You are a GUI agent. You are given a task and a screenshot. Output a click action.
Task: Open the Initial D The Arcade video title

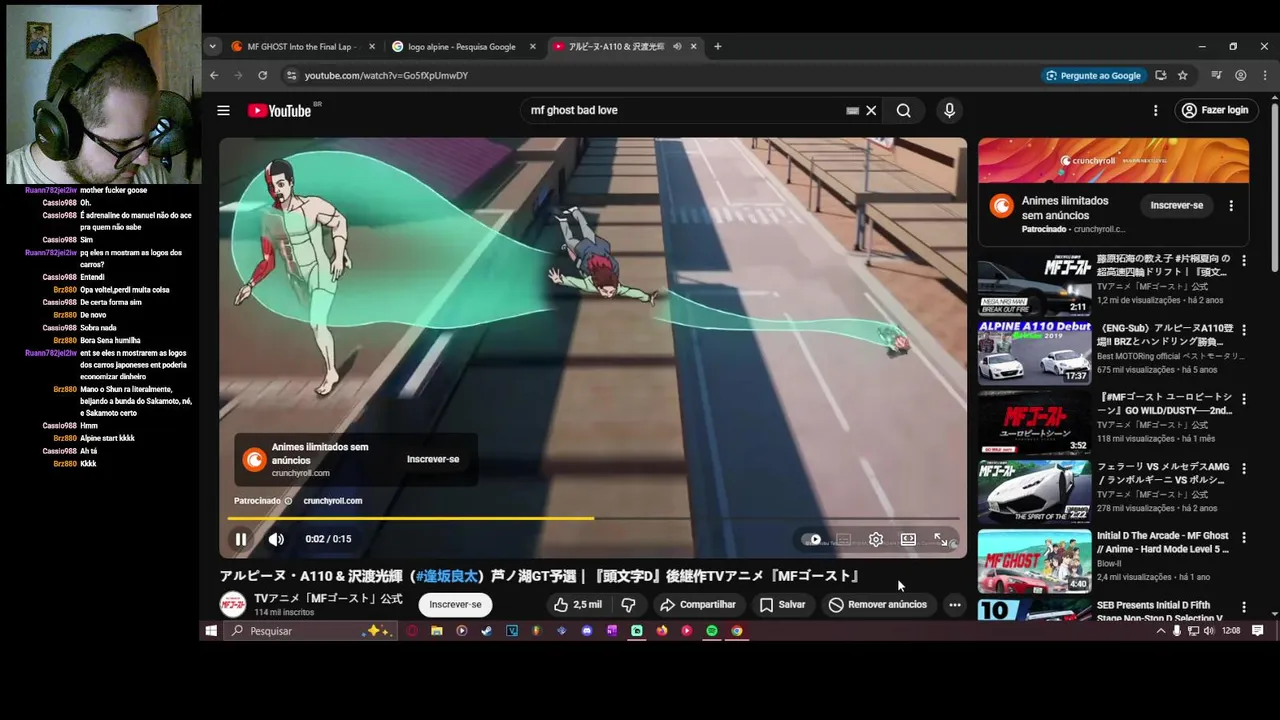(1163, 542)
